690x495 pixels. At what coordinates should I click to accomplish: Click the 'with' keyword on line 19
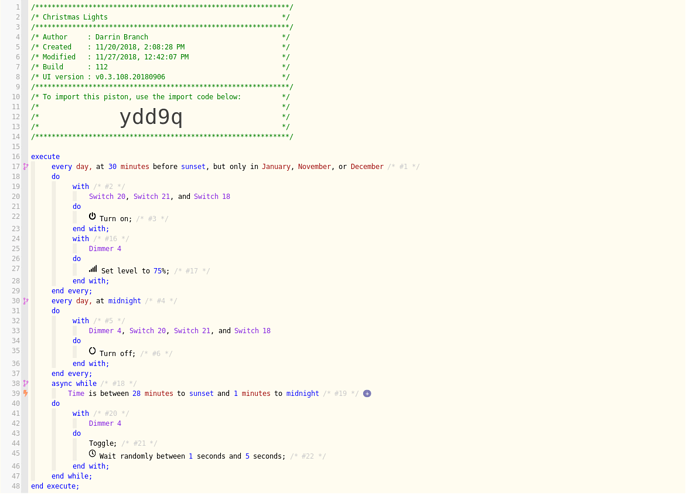(x=81, y=187)
